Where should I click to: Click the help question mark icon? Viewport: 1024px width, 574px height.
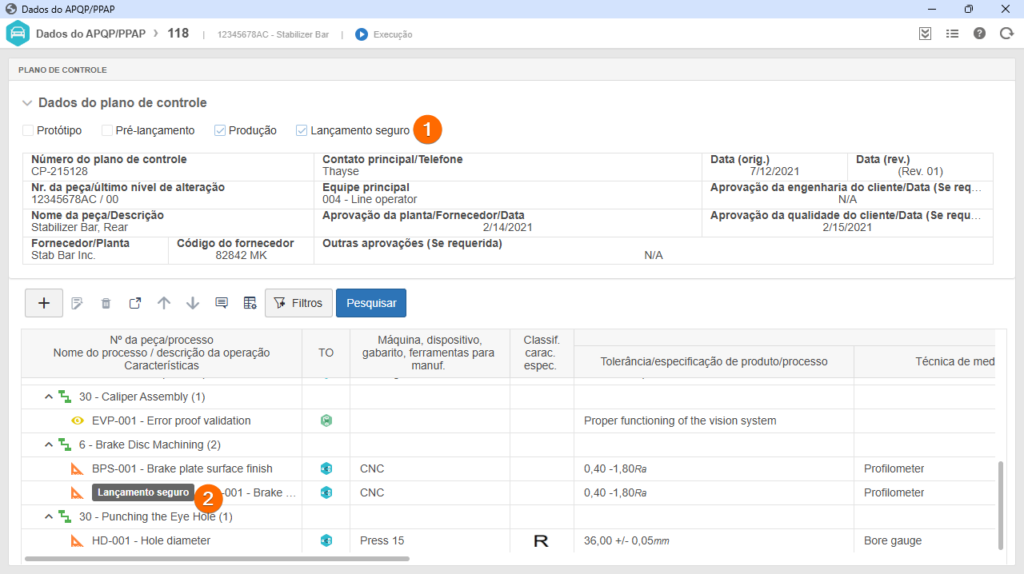tap(979, 33)
